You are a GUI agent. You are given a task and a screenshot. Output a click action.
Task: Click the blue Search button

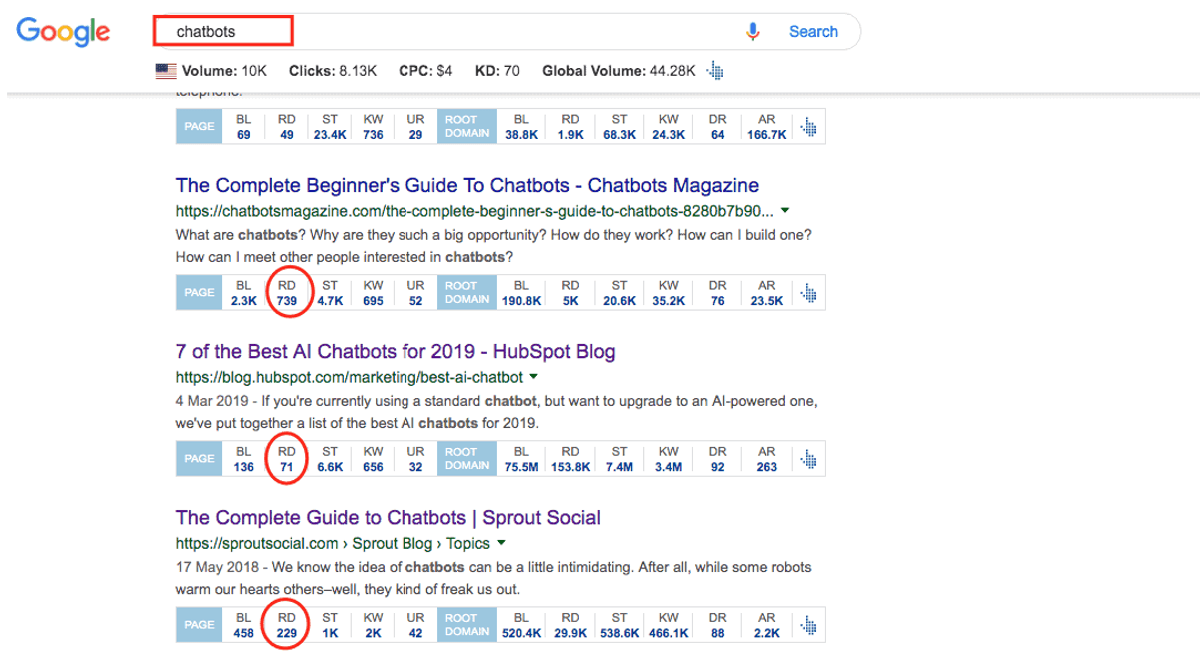[x=813, y=32]
